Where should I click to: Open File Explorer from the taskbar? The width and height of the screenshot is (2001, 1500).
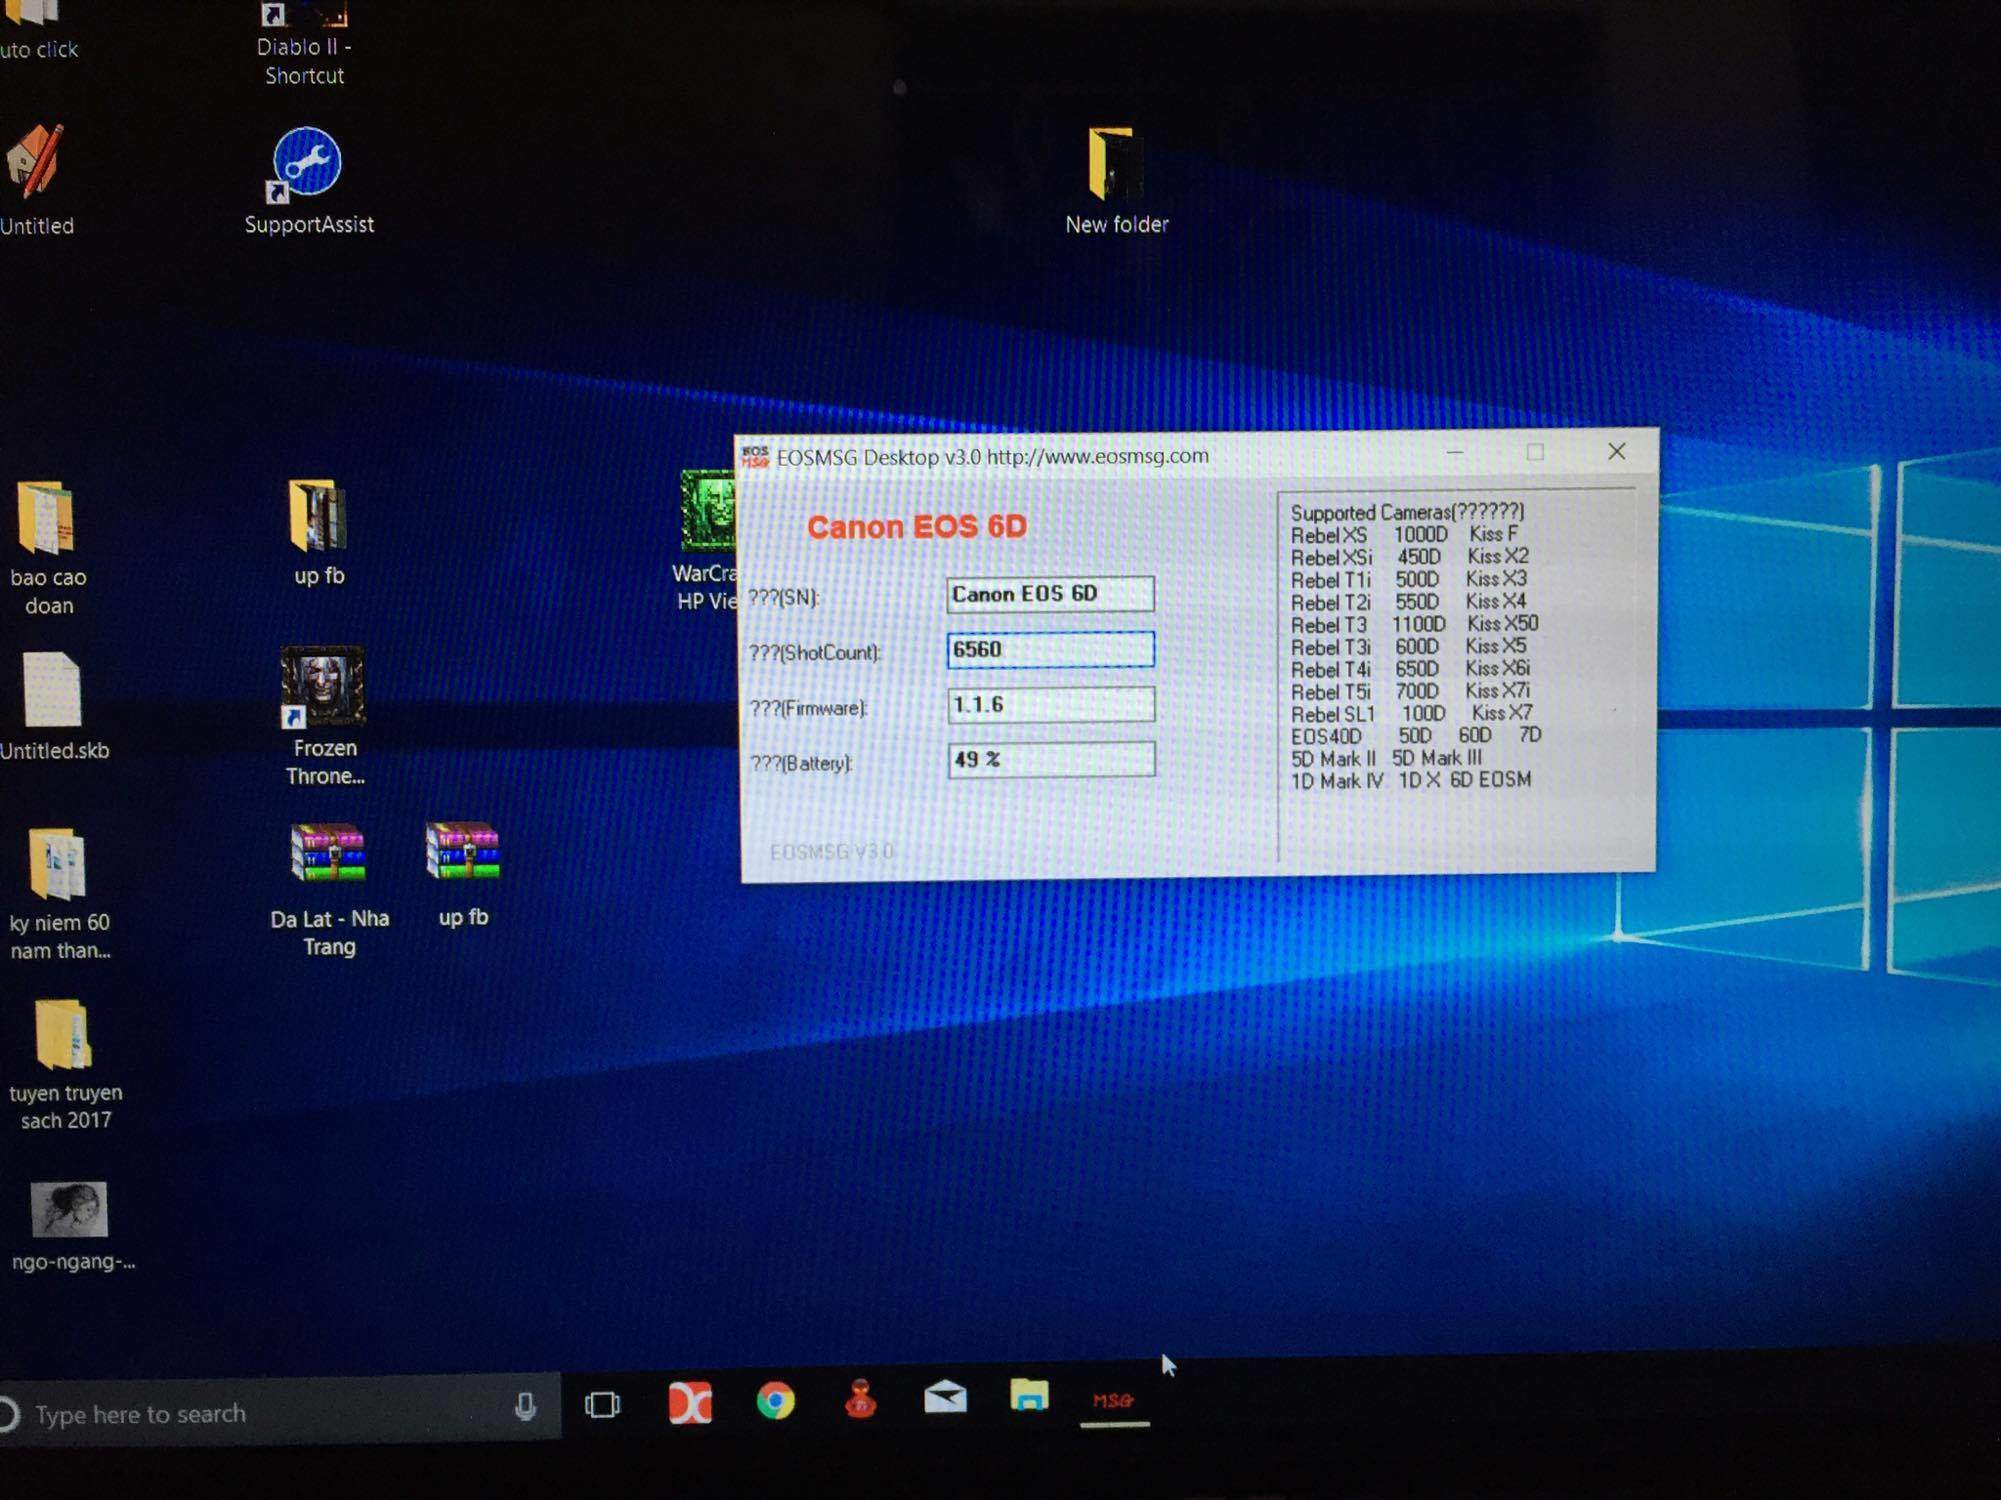pyautogui.click(x=1029, y=1395)
